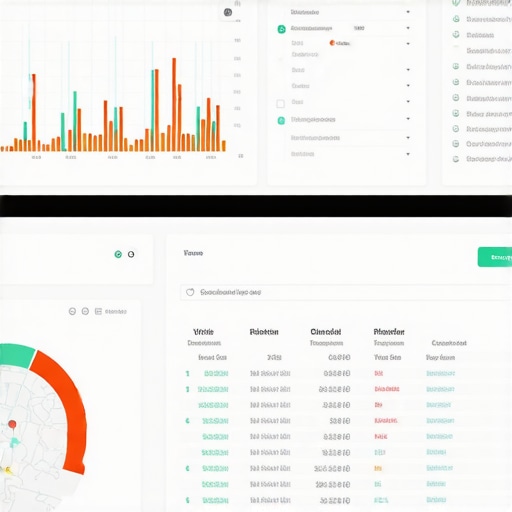The width and height of the screenshot is (512, 512).
Task: Expand the dropdown arrow on the empty checkbox row
Action: [408, 101]
